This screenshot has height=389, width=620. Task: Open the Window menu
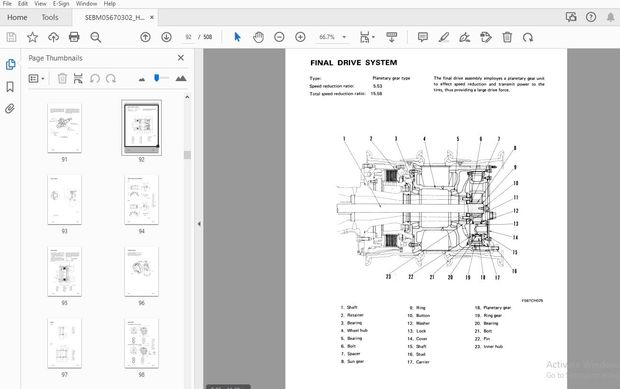(x=86, y=4)
